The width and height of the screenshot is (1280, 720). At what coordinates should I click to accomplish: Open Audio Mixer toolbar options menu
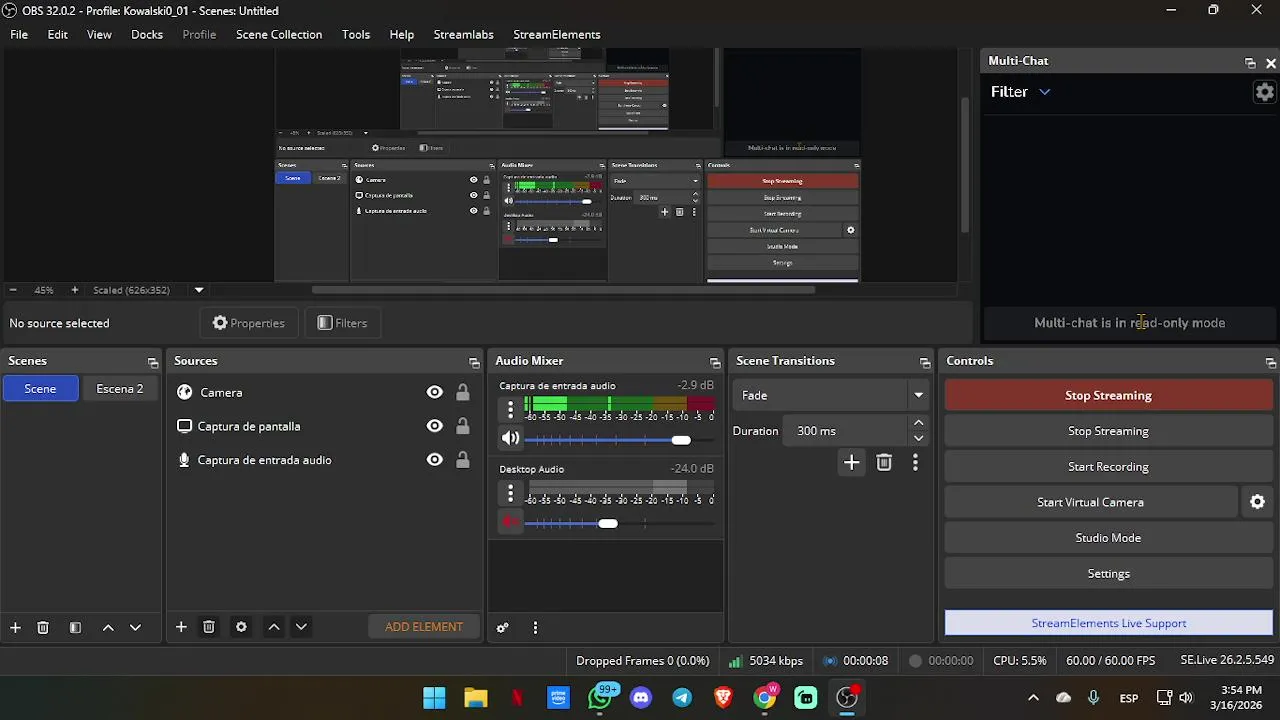(535, 628)
